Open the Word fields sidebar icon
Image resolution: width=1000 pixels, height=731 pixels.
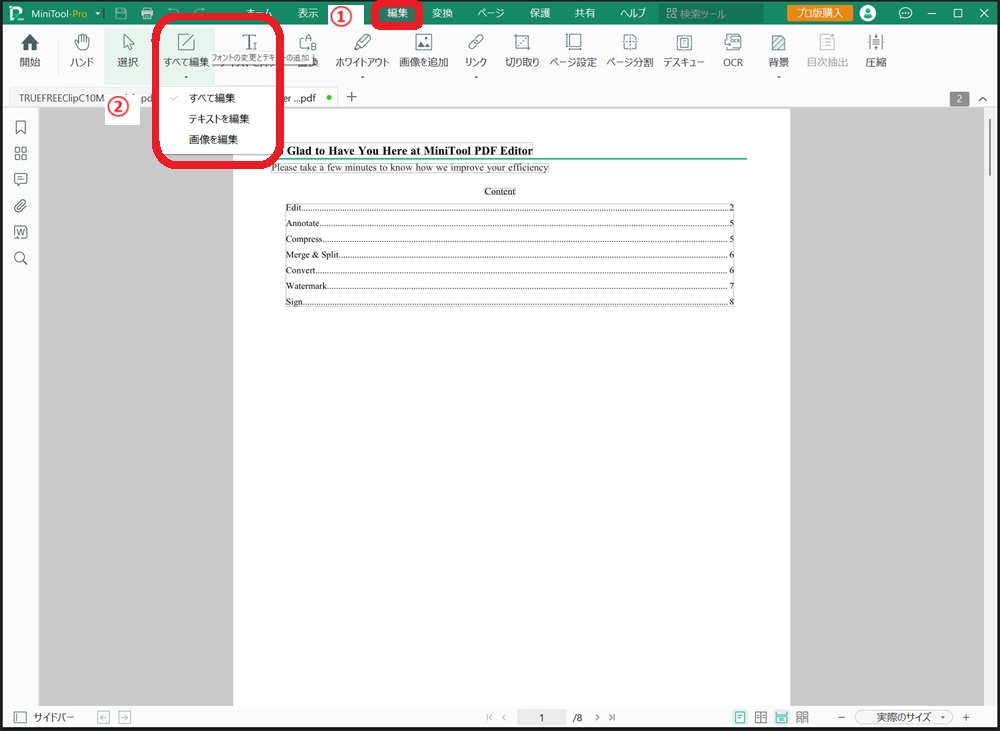pos(20,232)
